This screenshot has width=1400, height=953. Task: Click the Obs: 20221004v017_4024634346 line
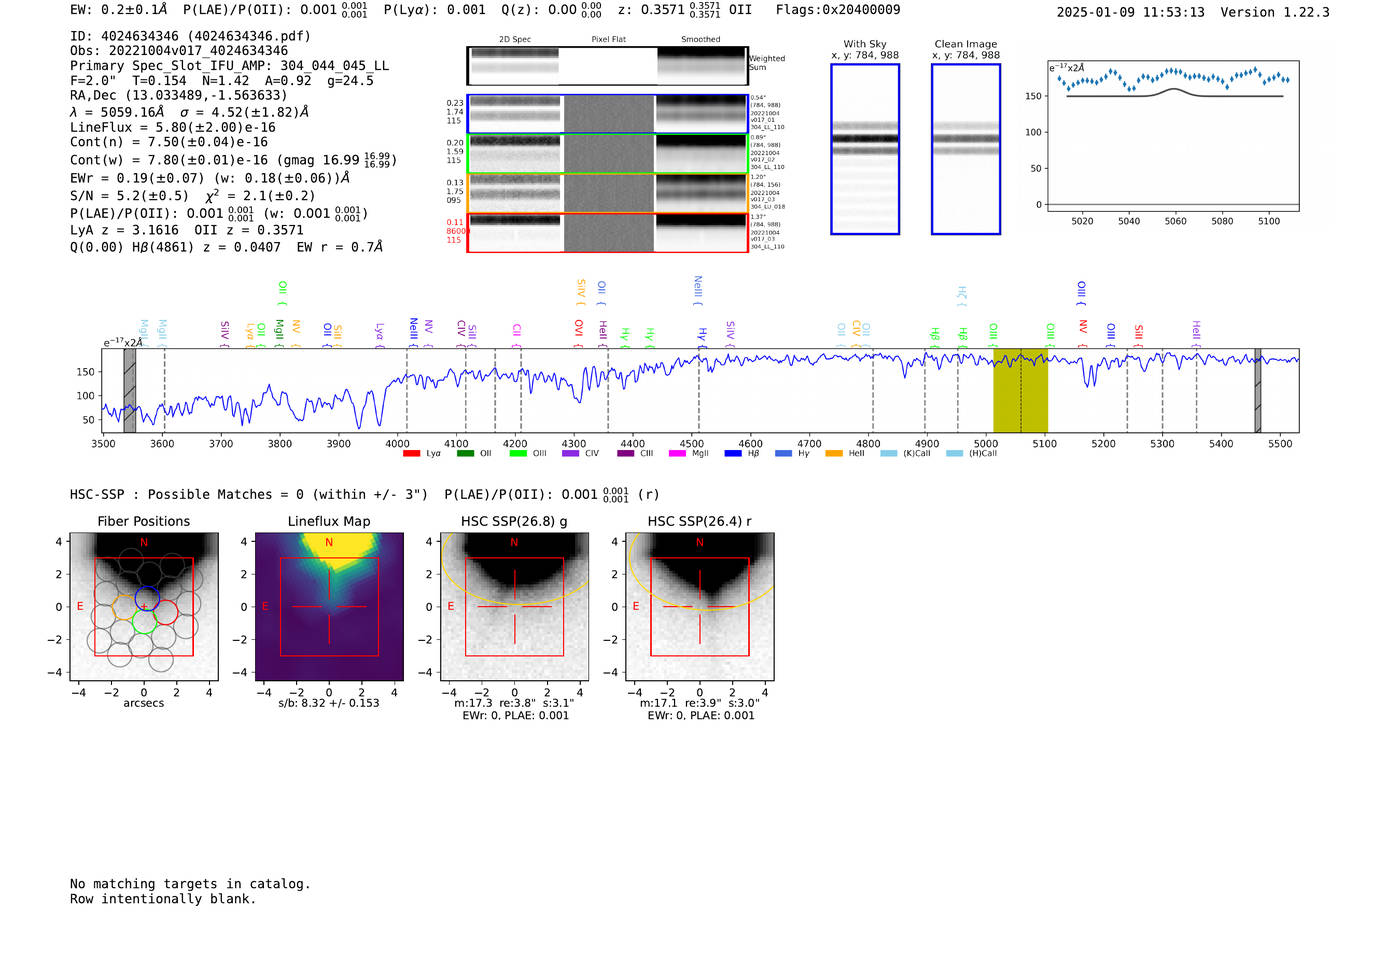coord(179,51)
